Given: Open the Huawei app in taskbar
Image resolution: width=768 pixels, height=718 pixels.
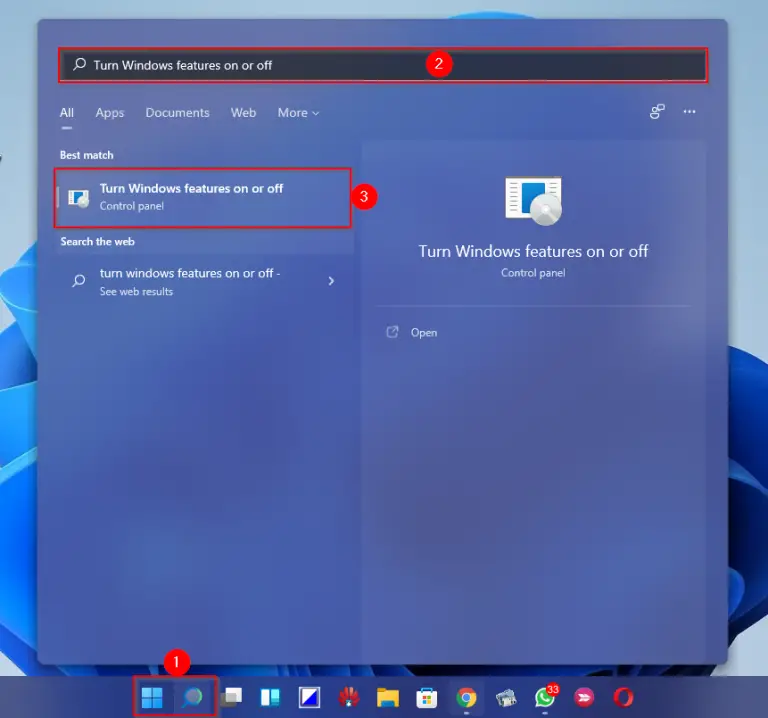Looking at the screenshot, I should 349,697.
